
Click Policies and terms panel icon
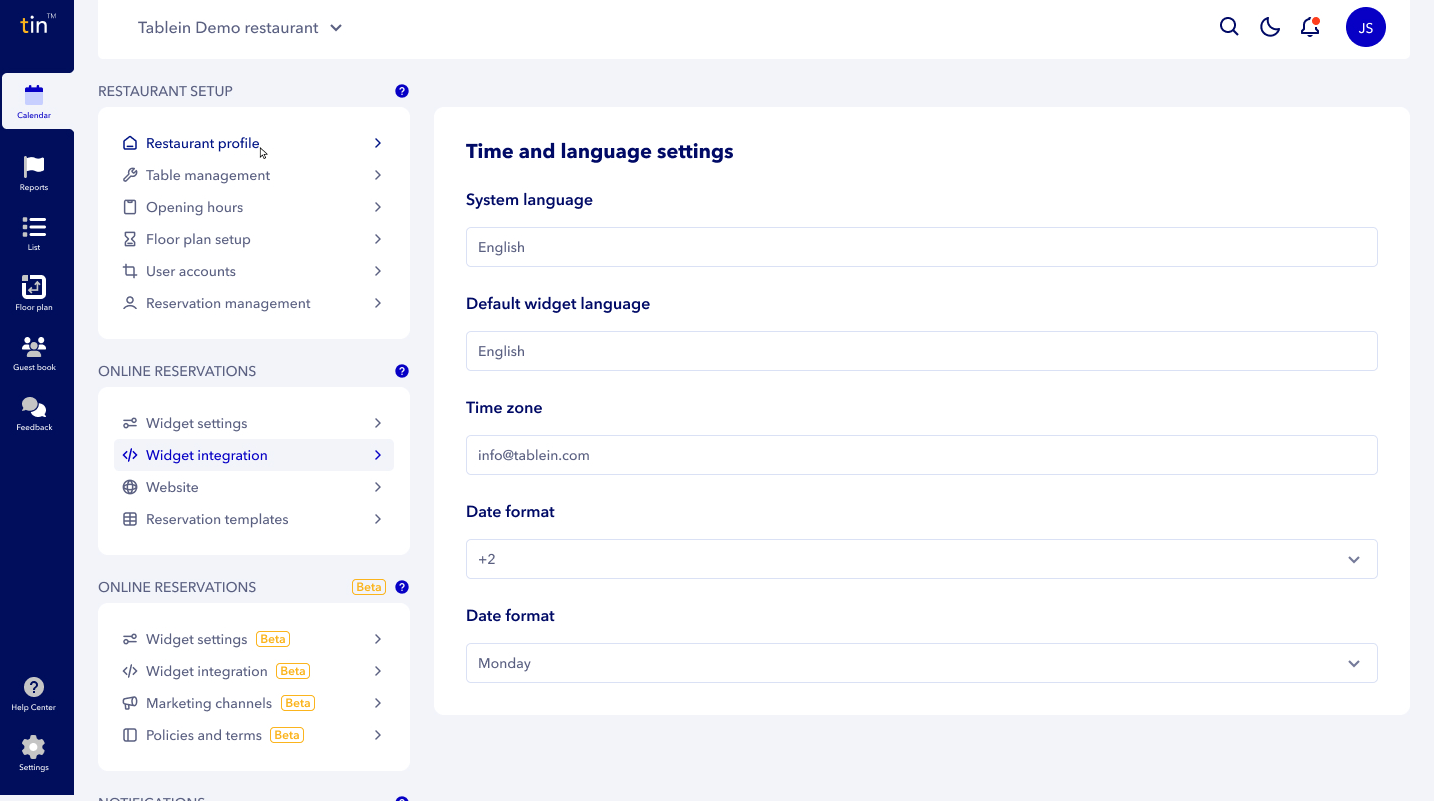[x=130, y=735]
